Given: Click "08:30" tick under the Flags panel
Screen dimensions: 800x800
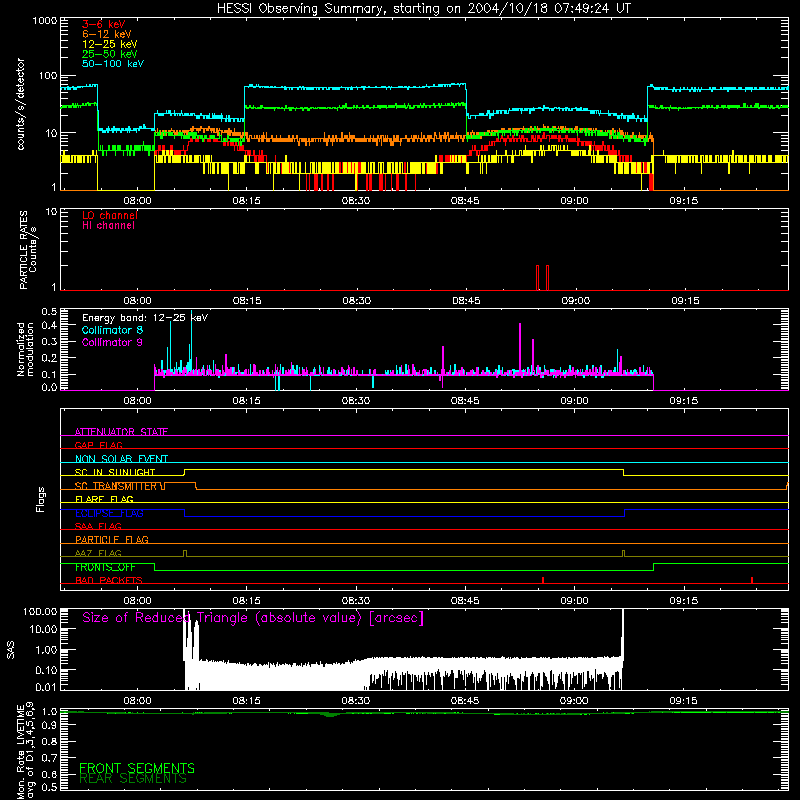Looking at the screenshot, I should pyautogui.click(x=356, y=601).
